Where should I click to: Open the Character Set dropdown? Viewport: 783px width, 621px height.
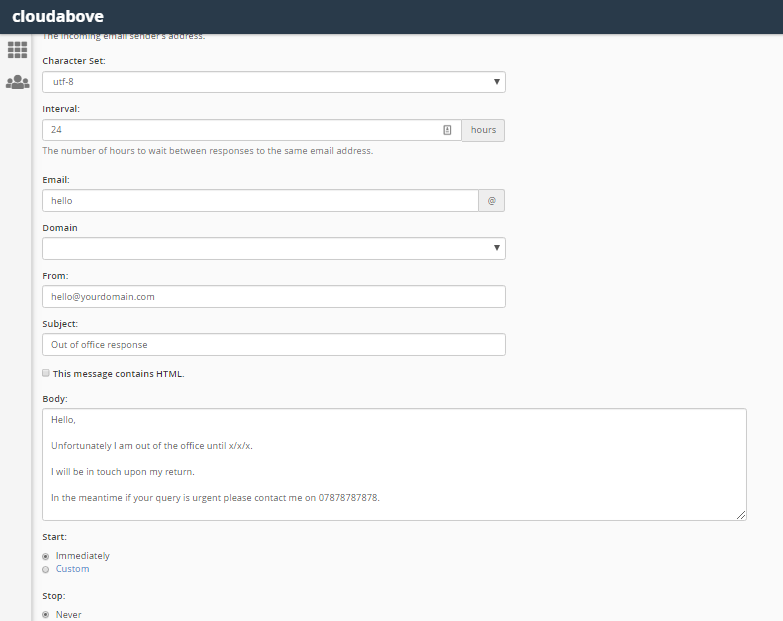coord(273,82)
